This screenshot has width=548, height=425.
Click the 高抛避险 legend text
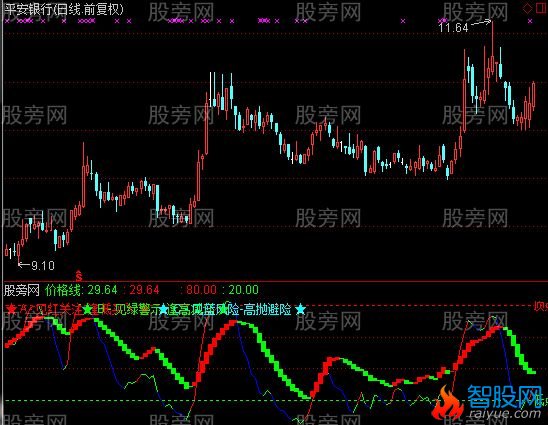[267, 309]
